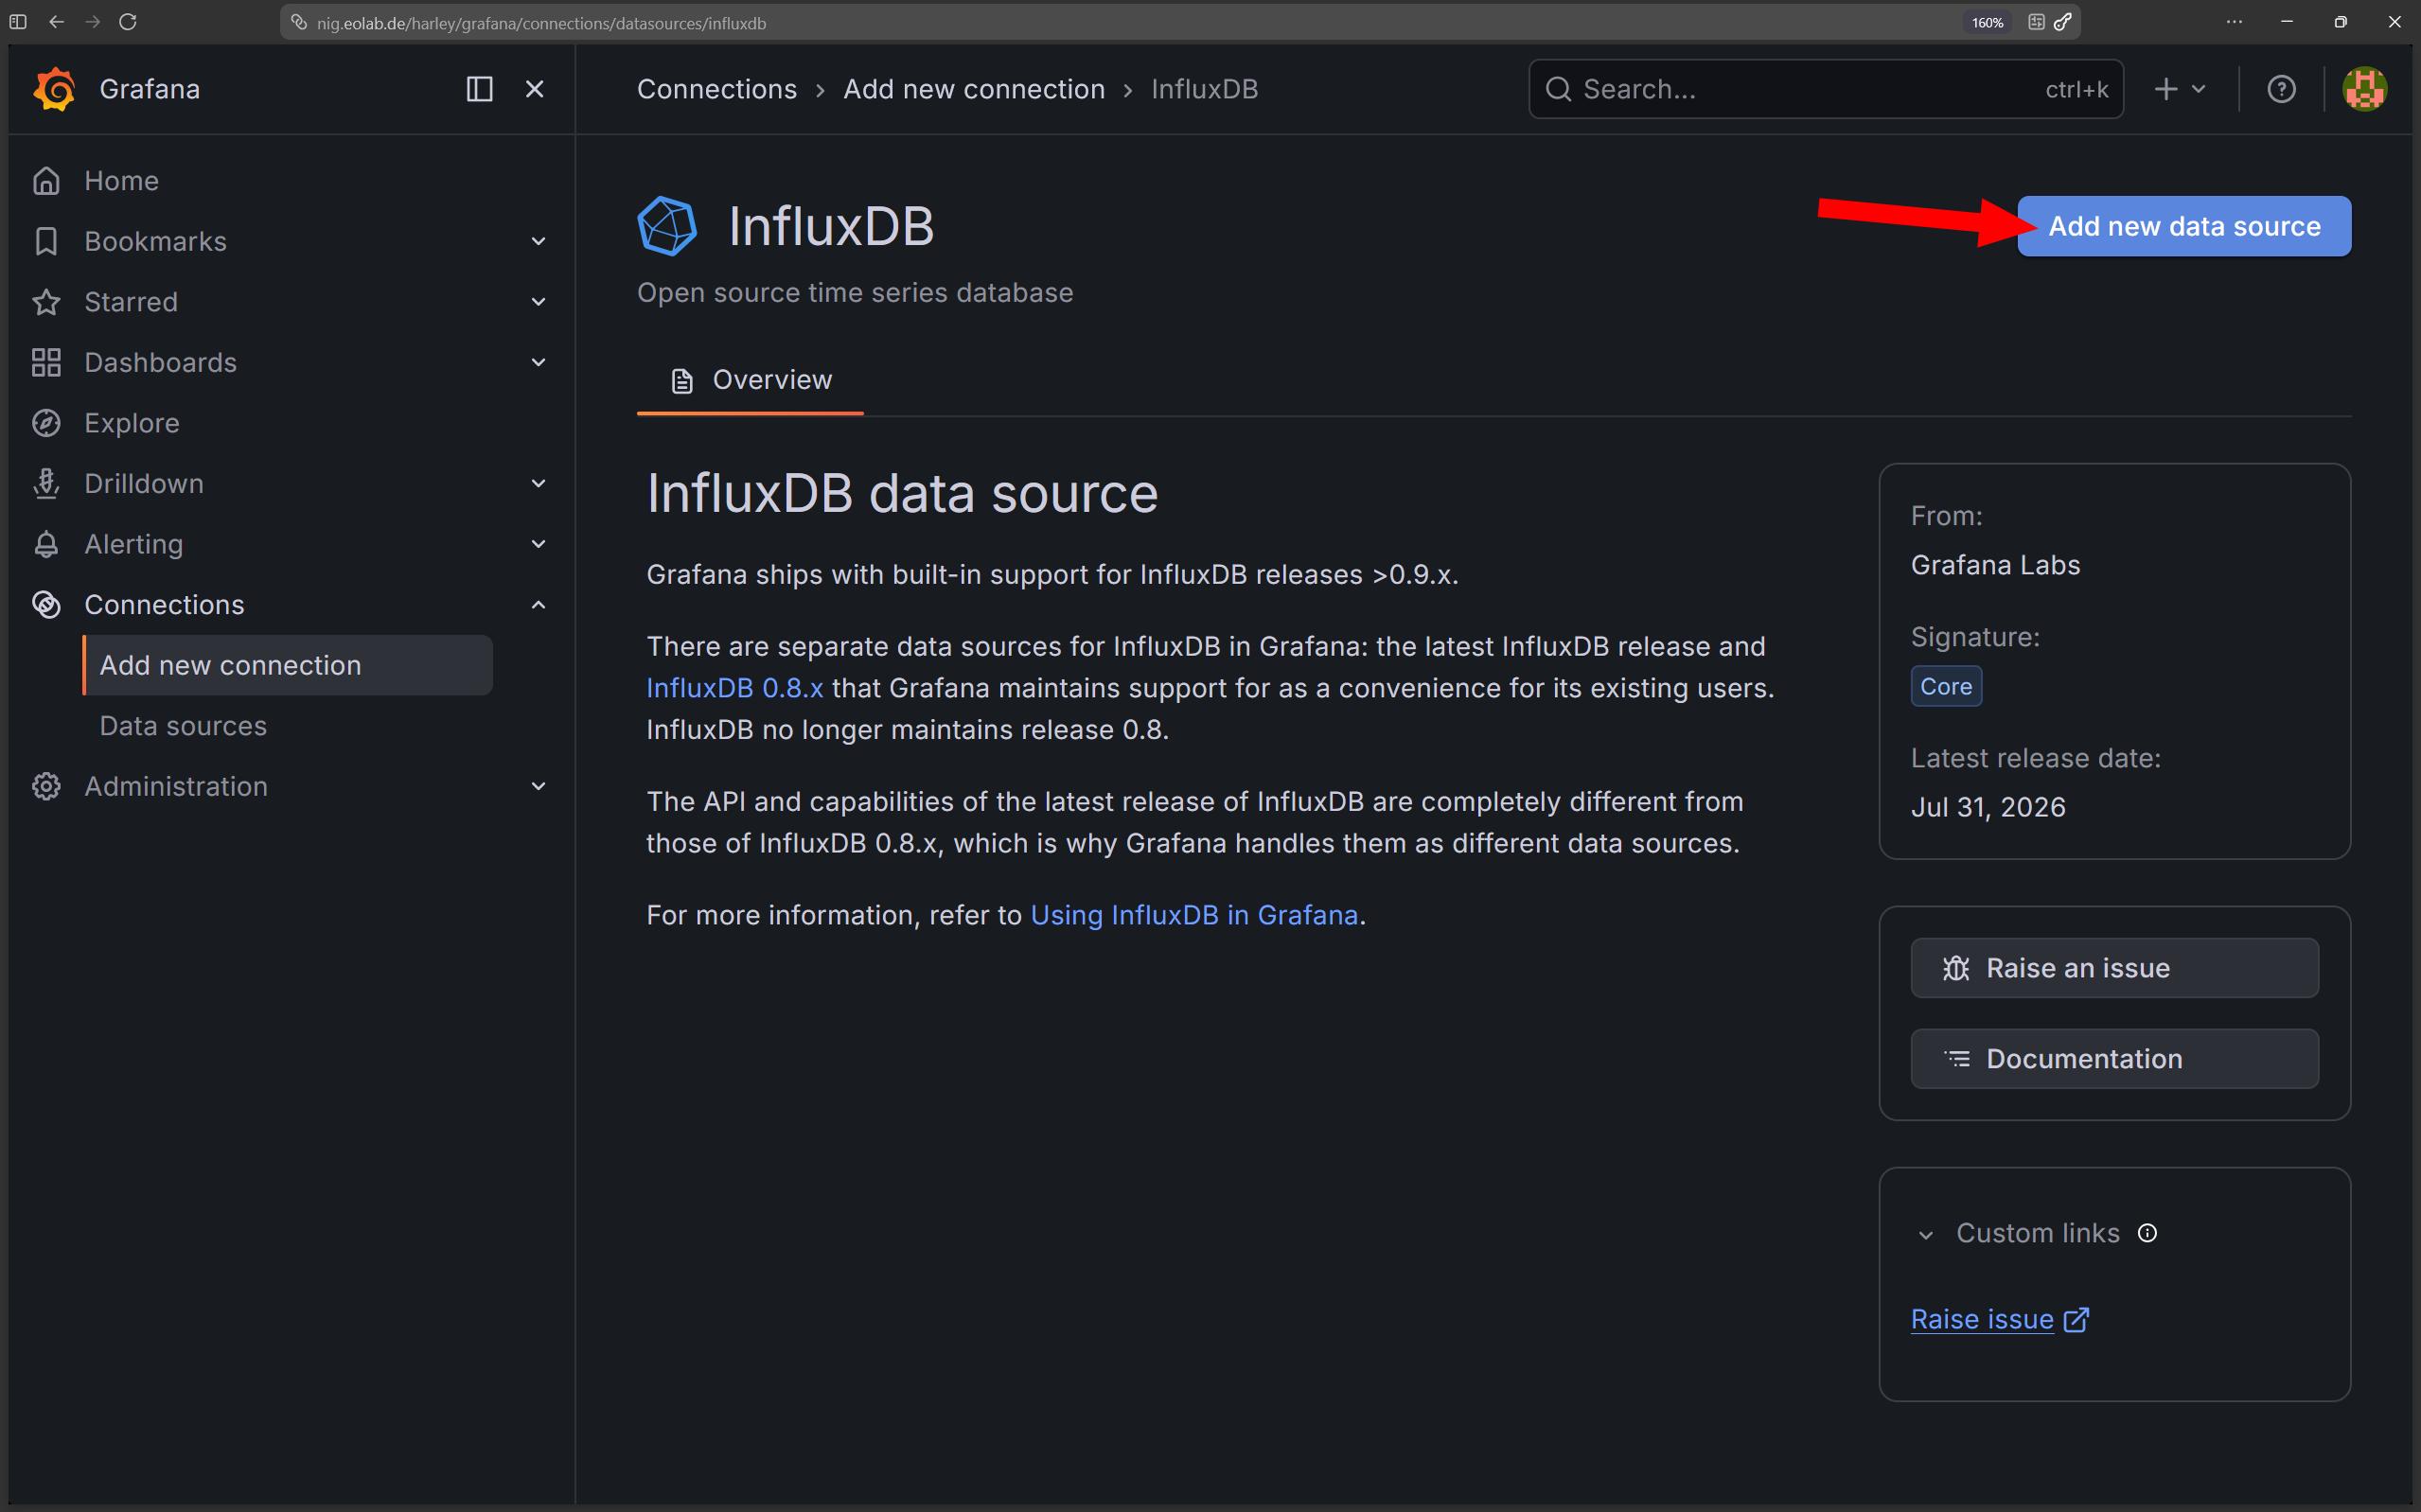Click the Search input field
The width and height of the screenshot is (2421, 1512).
[1826, 89]
